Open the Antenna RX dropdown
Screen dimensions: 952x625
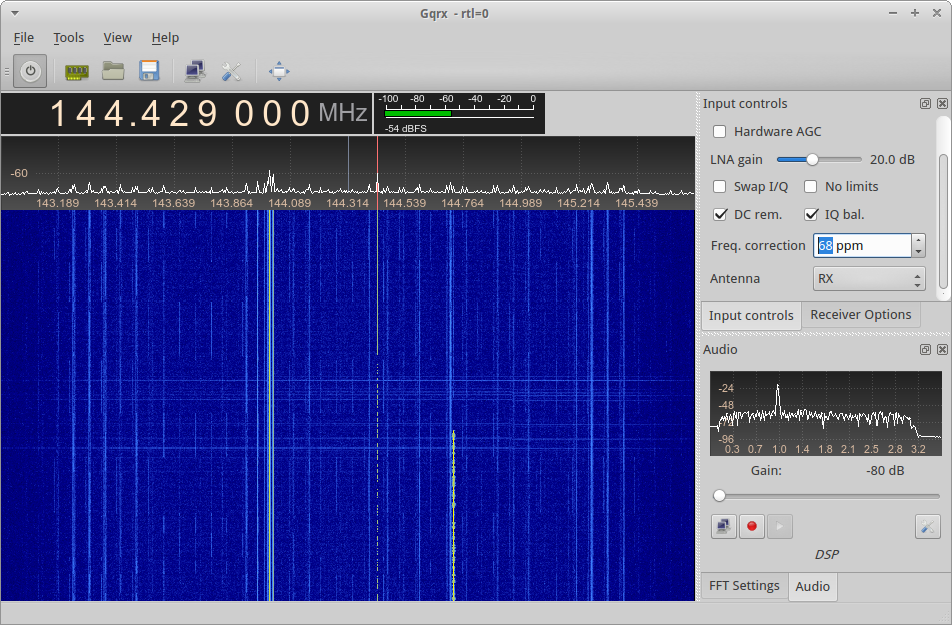[869, 279]
